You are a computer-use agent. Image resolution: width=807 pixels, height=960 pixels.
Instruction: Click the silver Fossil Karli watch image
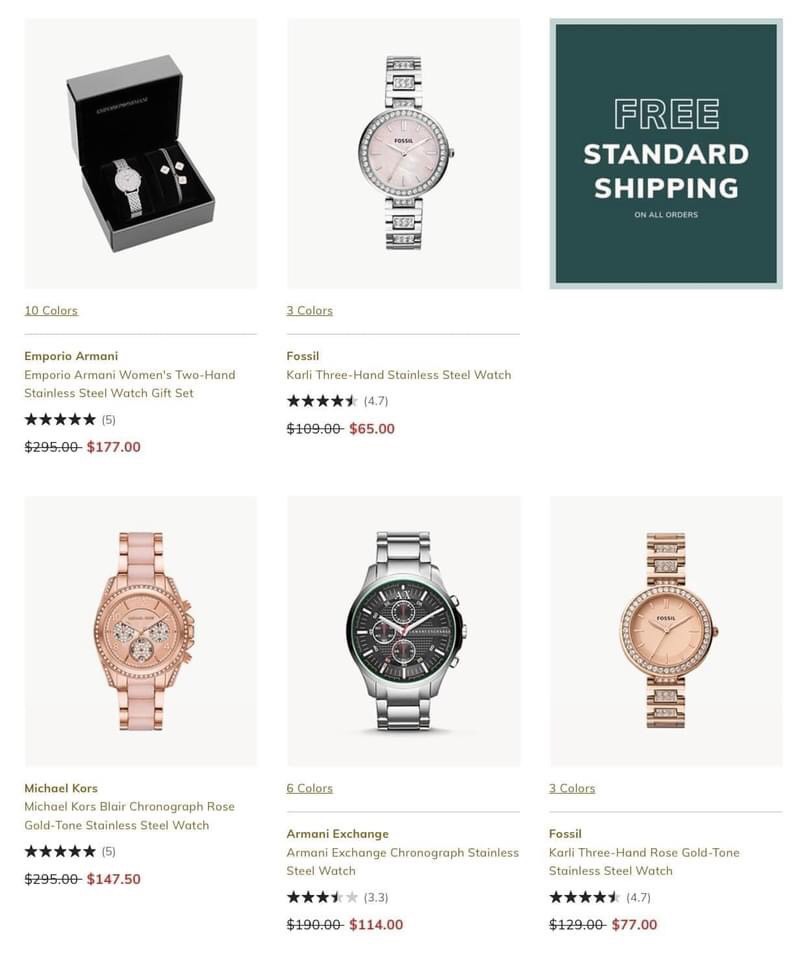(403, 153)
